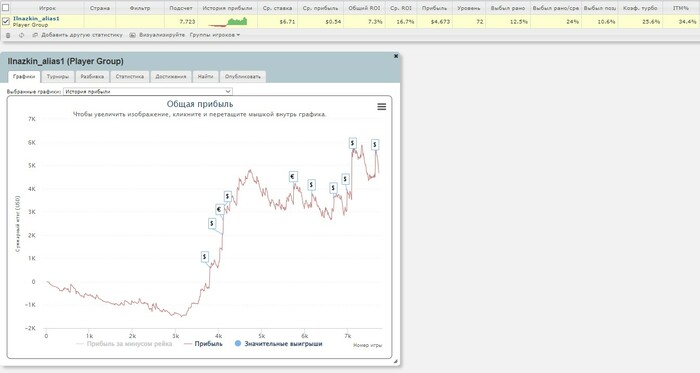The image size is (700, 373).
Task: Sort by the 'Ср. ставка' column header
Action: click(x=278, y=8)
